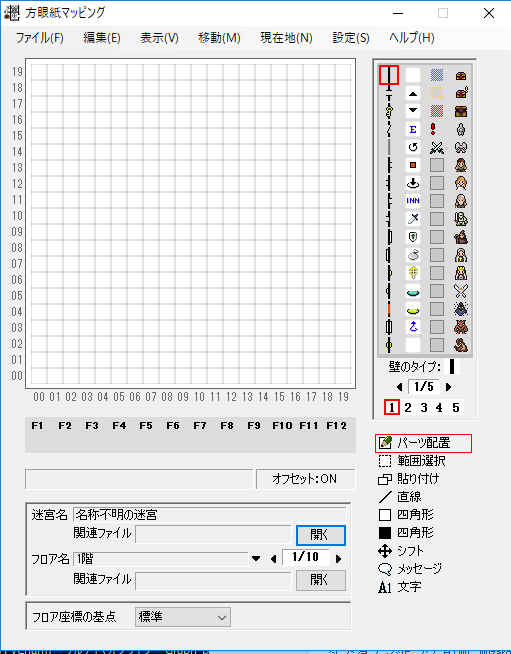The image size is (511, 654).
Task: Select the item bag part
Action: 413,255
